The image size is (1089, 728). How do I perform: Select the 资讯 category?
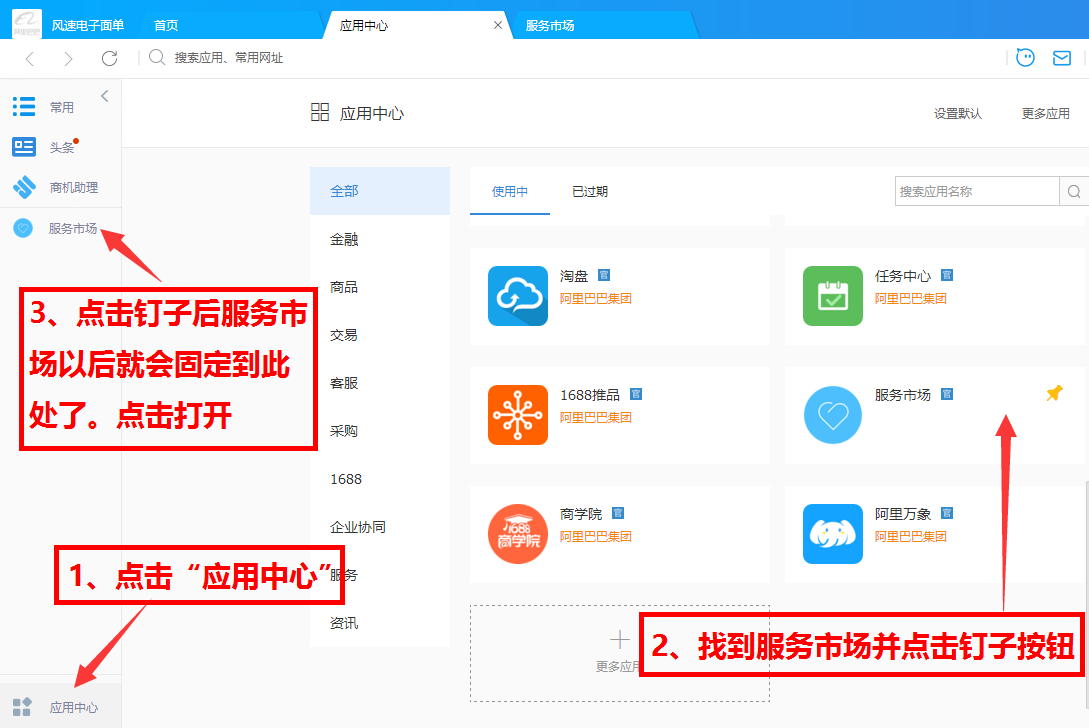[x=380, y=623]
